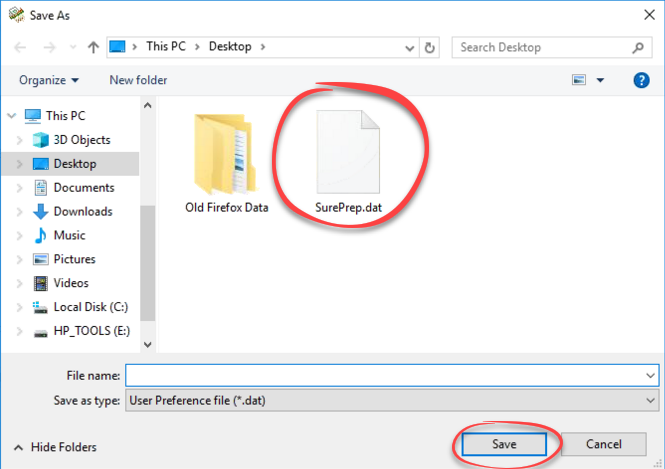This screenshot has height=469, width=665.
Task: Click the PC icon in address bar
Action: [x=117, y=47]
